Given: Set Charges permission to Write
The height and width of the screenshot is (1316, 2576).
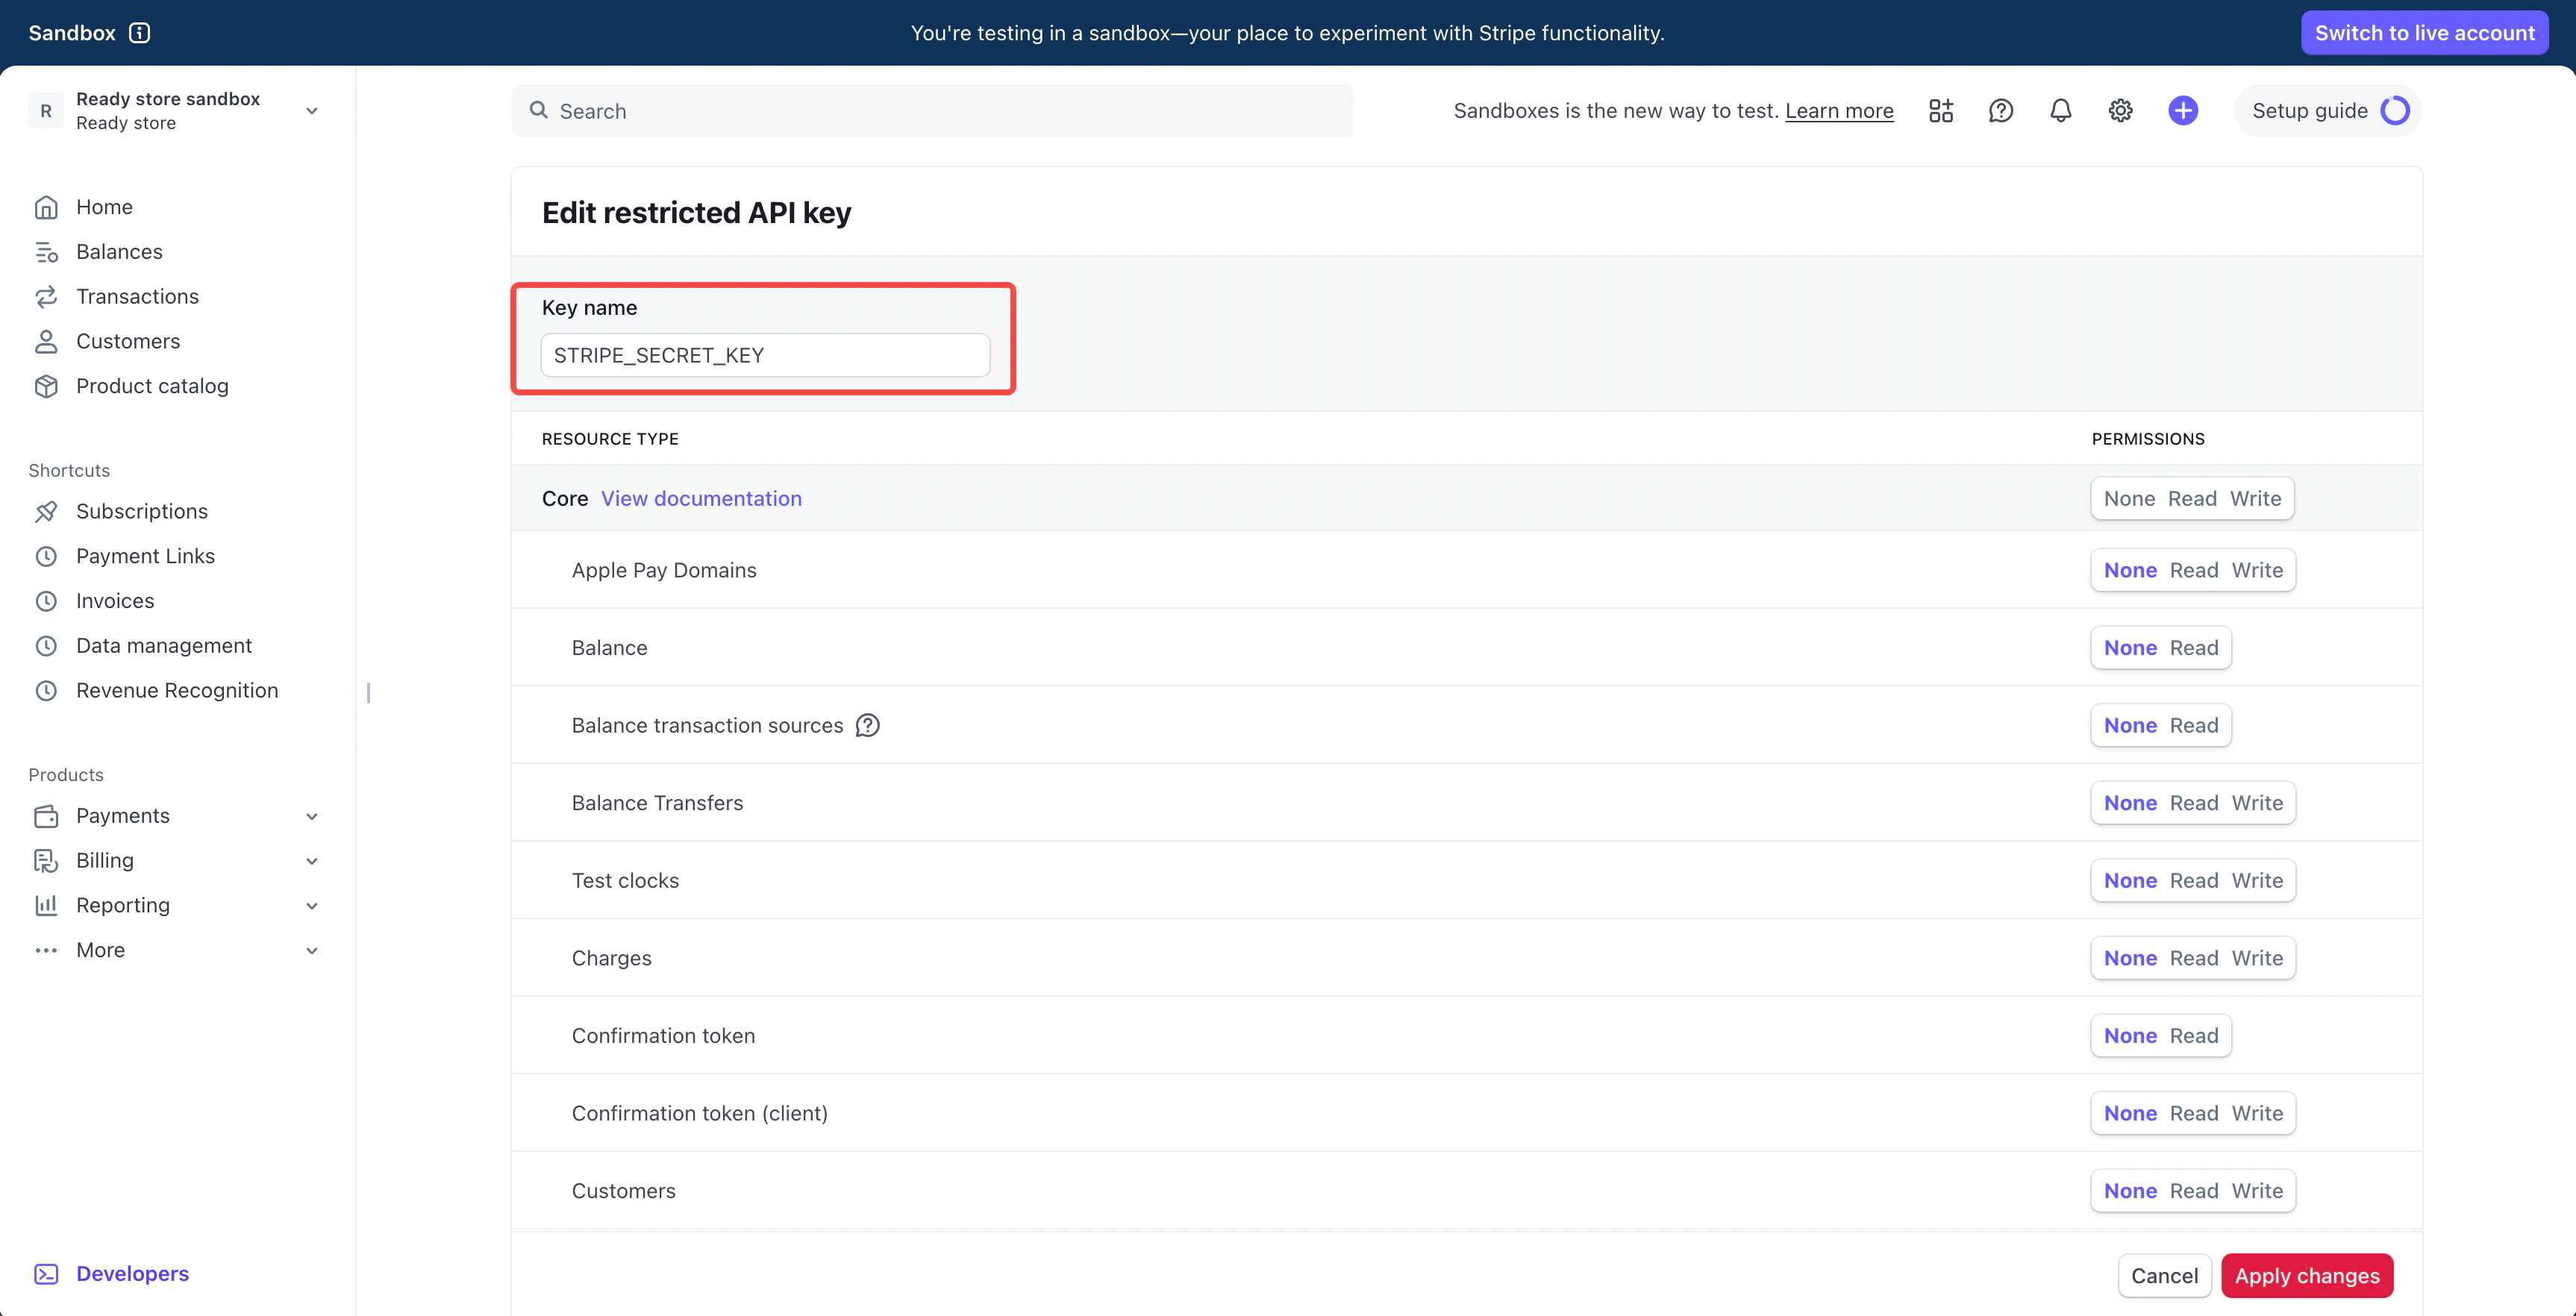Looking at the screenshot, I should tap(2257, 958).
